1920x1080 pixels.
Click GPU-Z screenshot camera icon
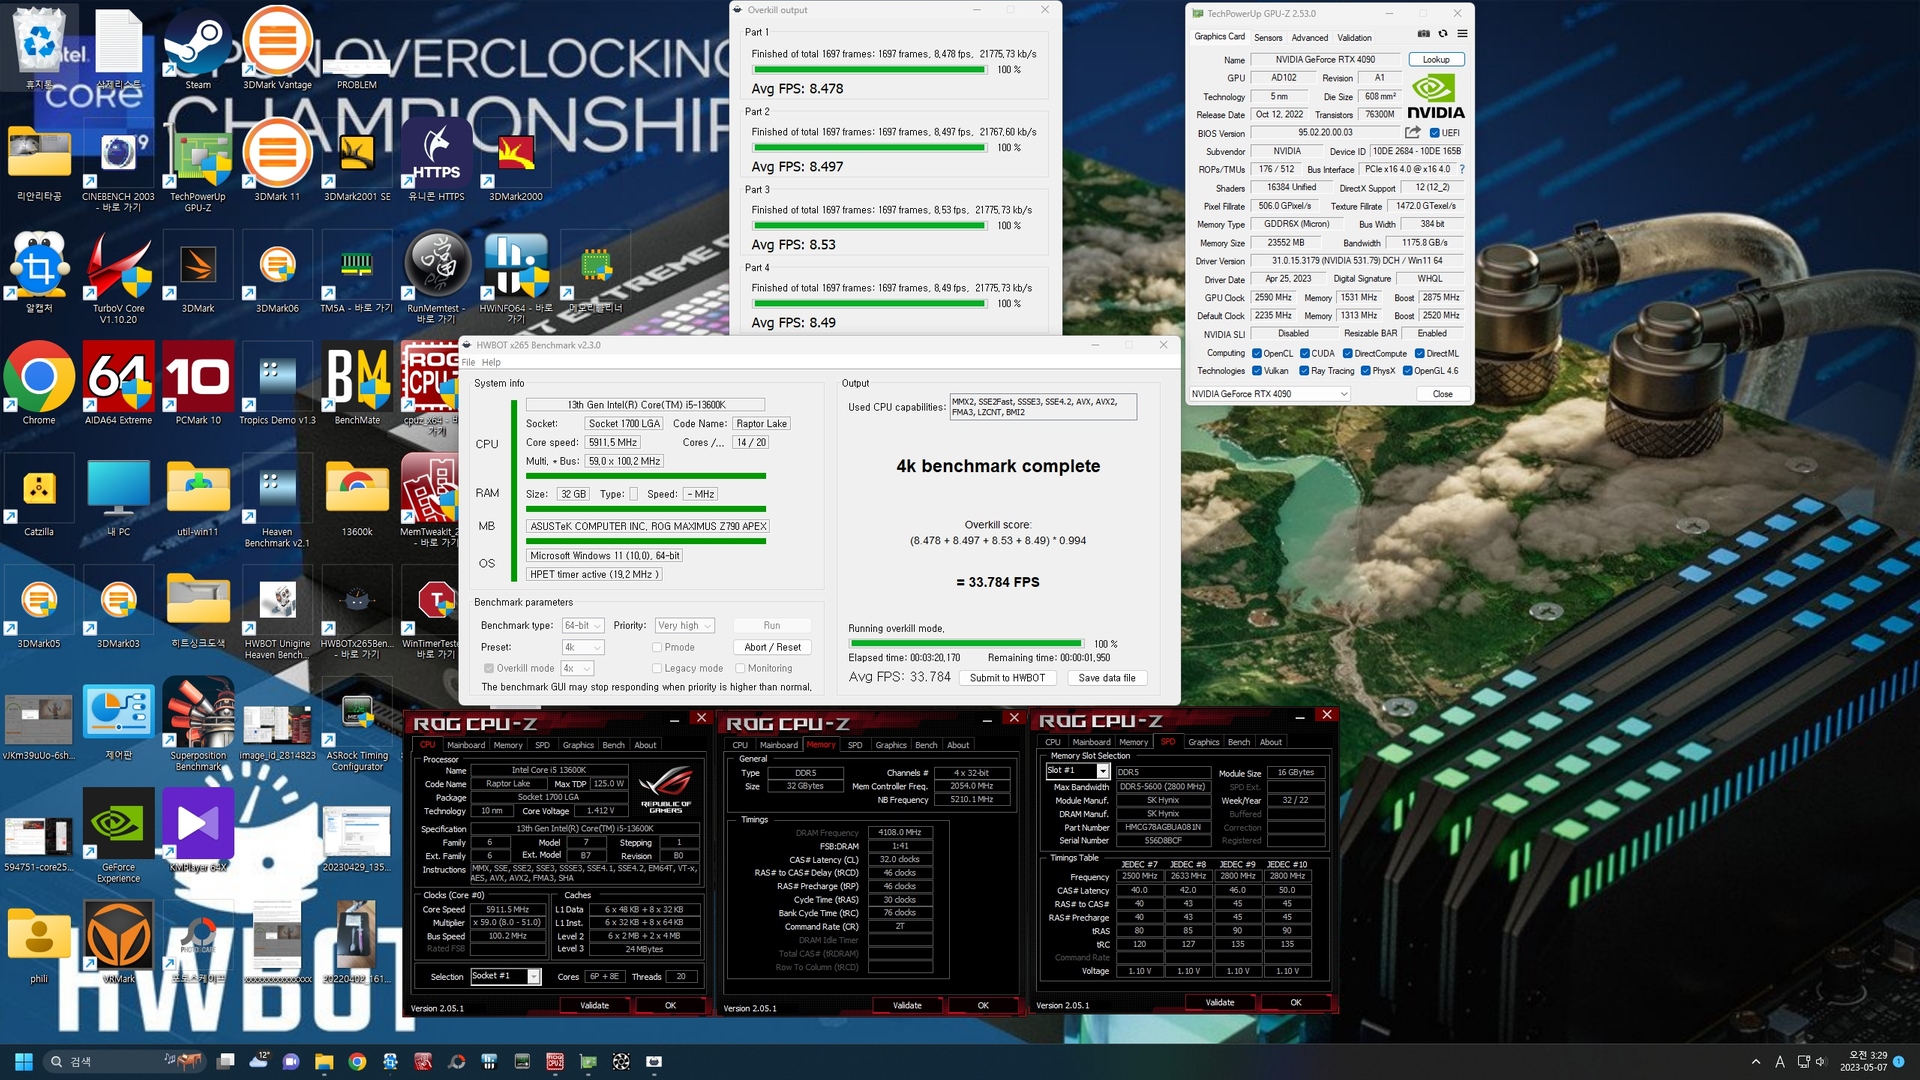[1424, 34]
